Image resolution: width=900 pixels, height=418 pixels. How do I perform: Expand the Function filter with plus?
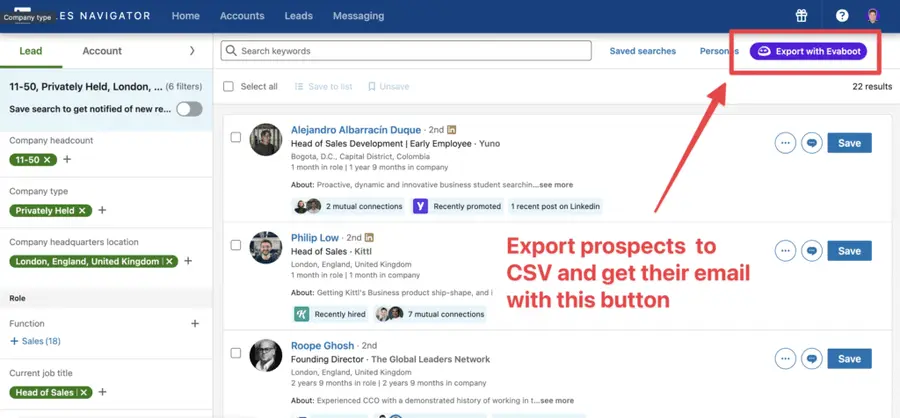(x=195, y=324)
